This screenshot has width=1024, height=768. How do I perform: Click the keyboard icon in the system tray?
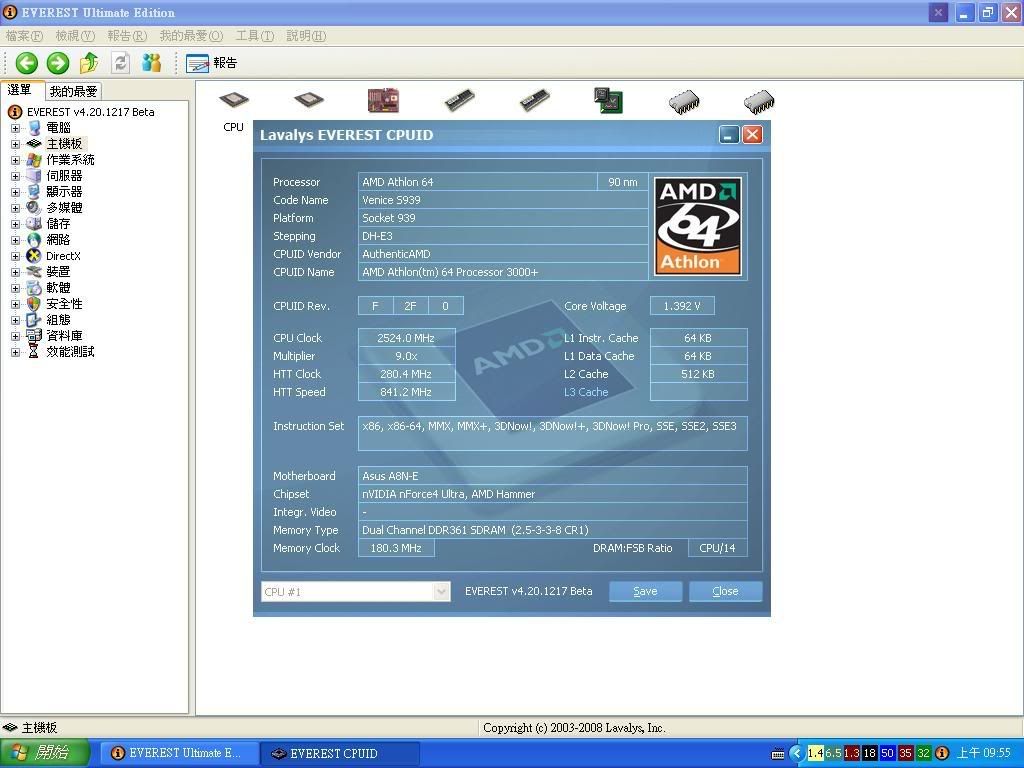pos(777,754)
